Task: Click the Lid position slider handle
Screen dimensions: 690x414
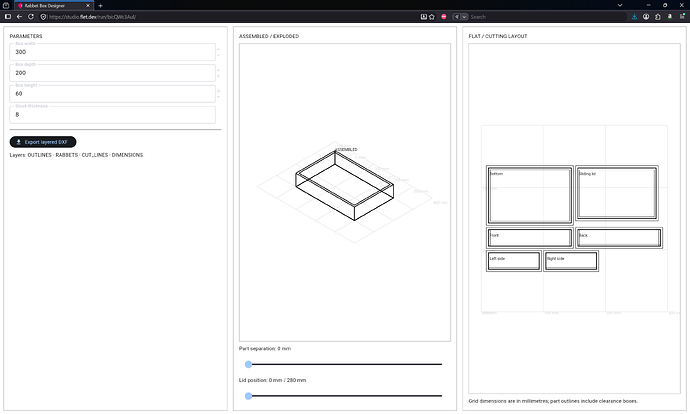Action: click(249, 396)
